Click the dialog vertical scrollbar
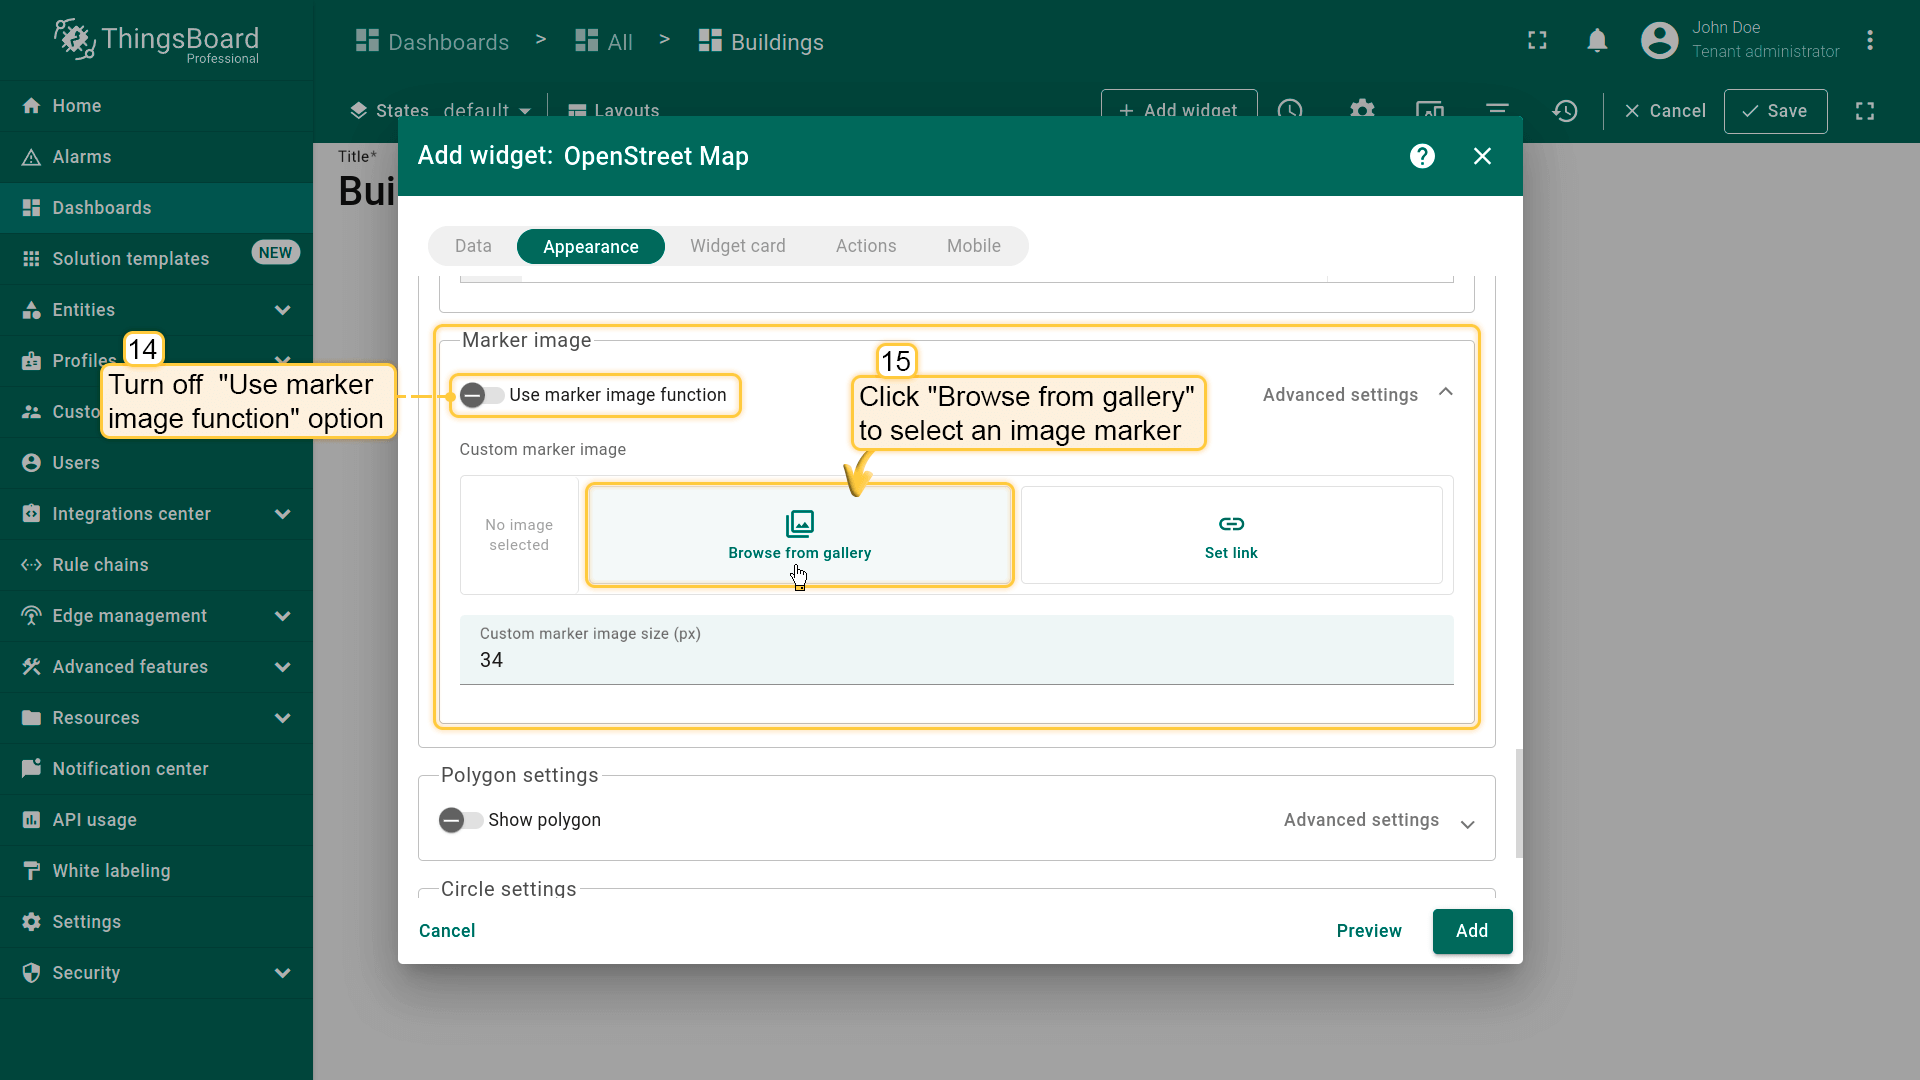The height and width of the screenshot is (1080, 1920). pyautogui.click(x=1519, y=802)
